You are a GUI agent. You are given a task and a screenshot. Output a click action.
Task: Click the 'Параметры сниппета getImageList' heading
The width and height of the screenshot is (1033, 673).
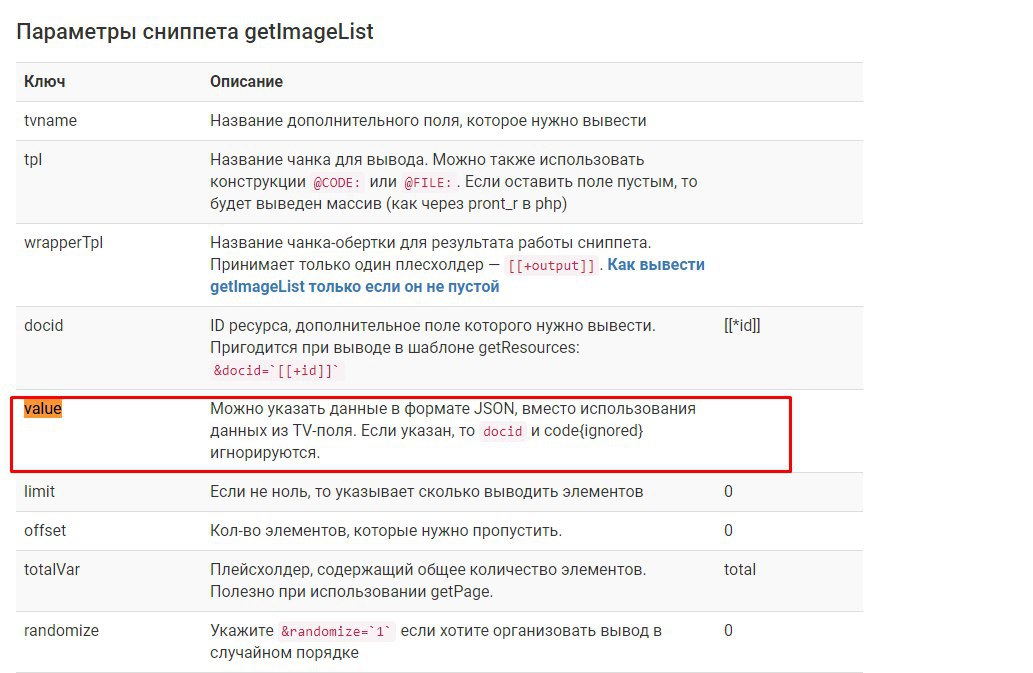[x=195, y=32]
